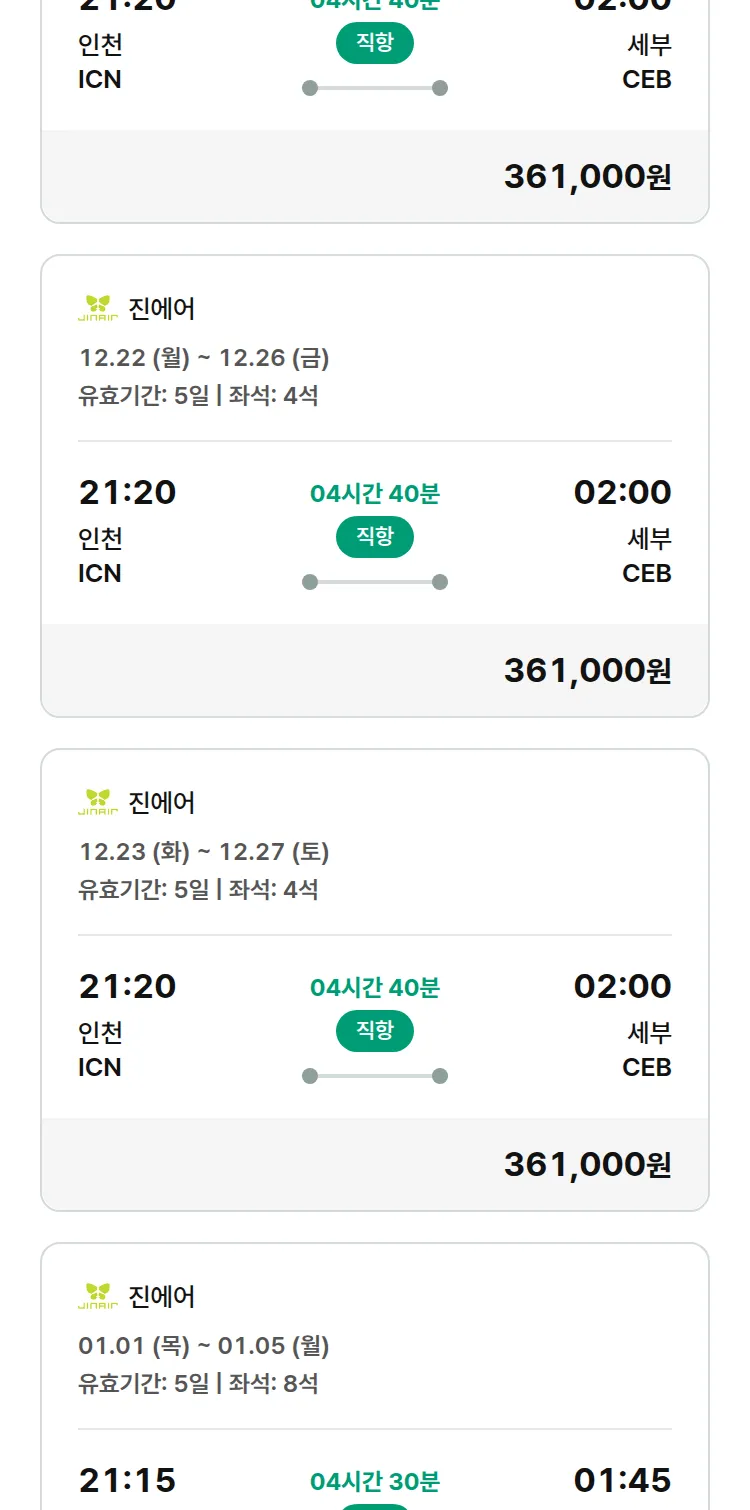Select the 직항 badge on the 12.23 flight
This screenshot has height=1510, width=750.
tap(375, 1031)
